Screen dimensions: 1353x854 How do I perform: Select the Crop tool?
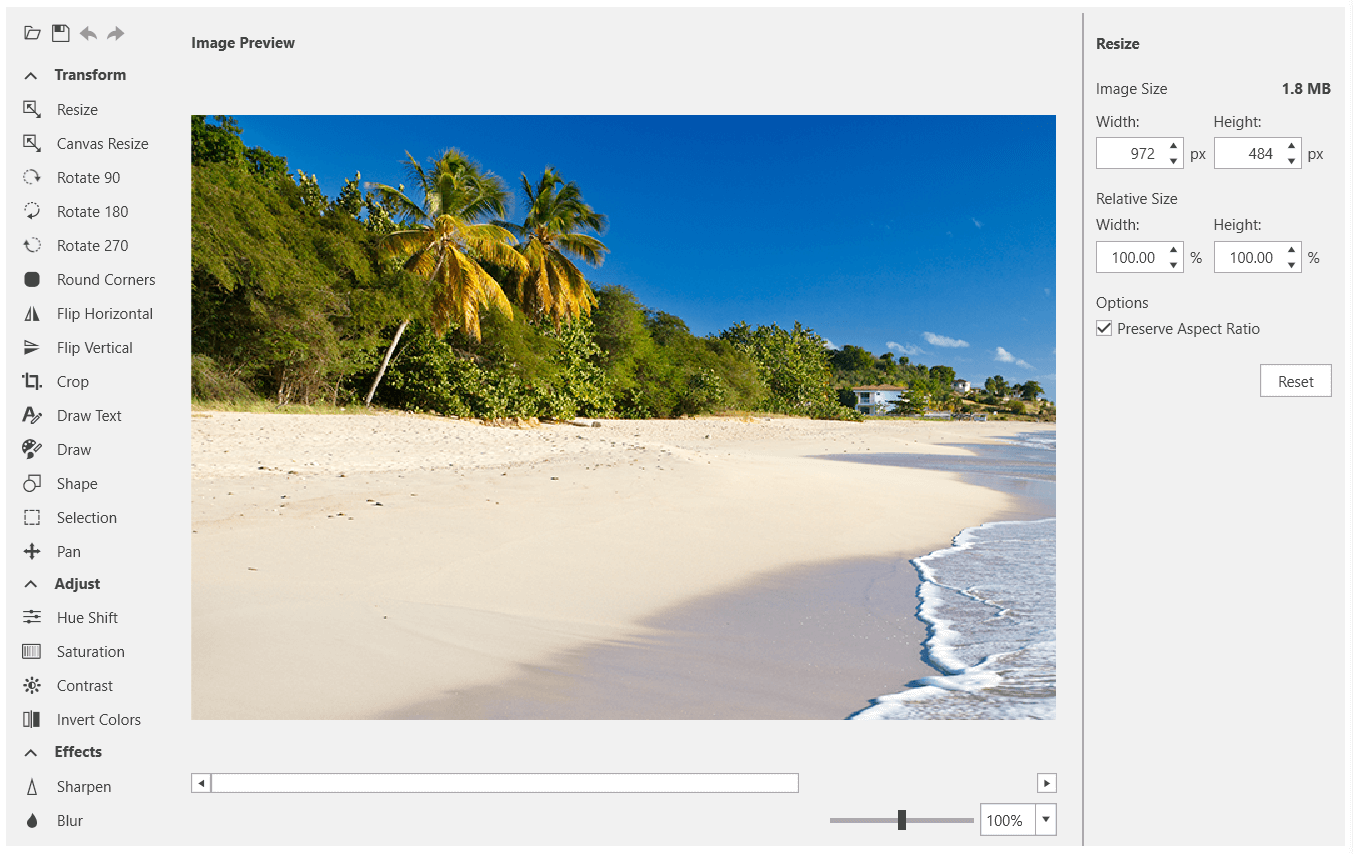[x=71, y=381]
